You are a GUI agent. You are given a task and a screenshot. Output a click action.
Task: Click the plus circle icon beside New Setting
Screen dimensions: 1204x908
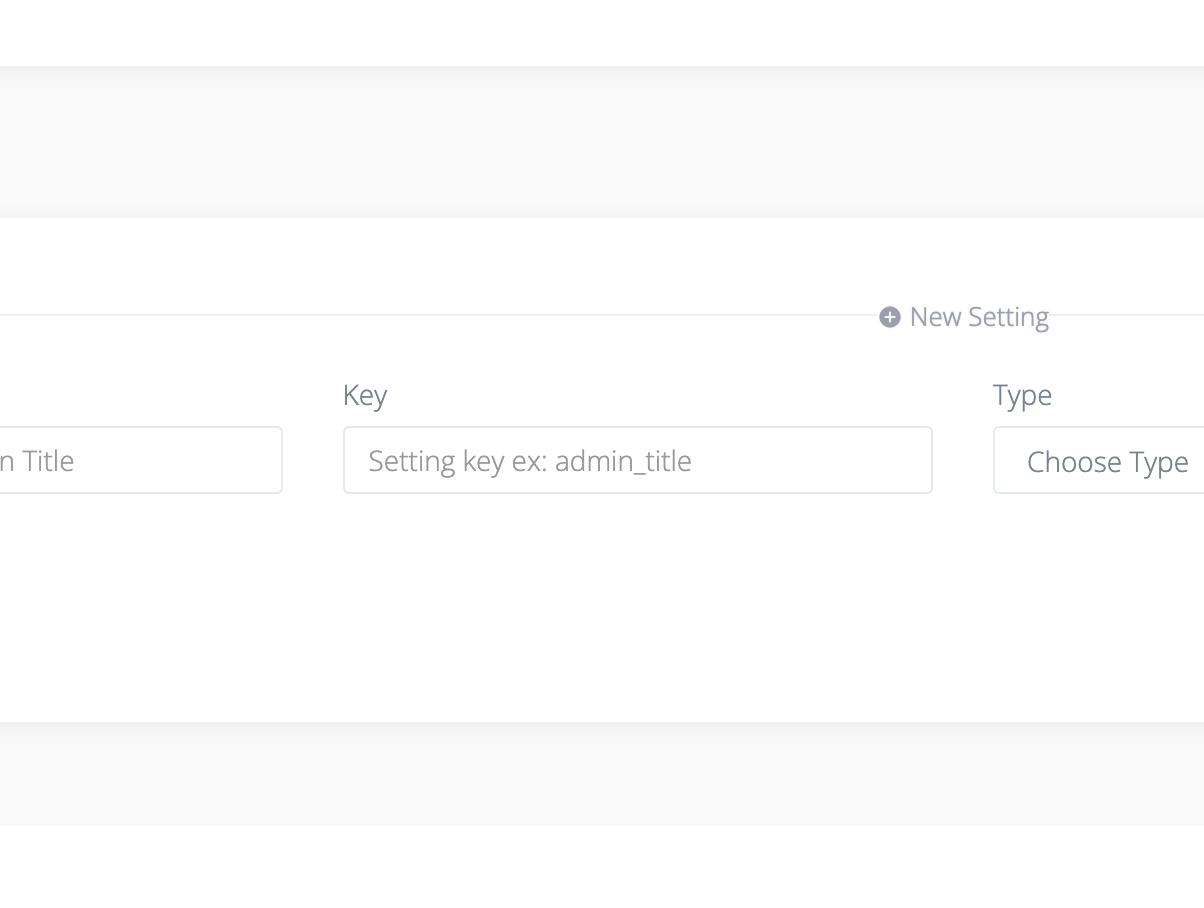[x=889, y=317]
